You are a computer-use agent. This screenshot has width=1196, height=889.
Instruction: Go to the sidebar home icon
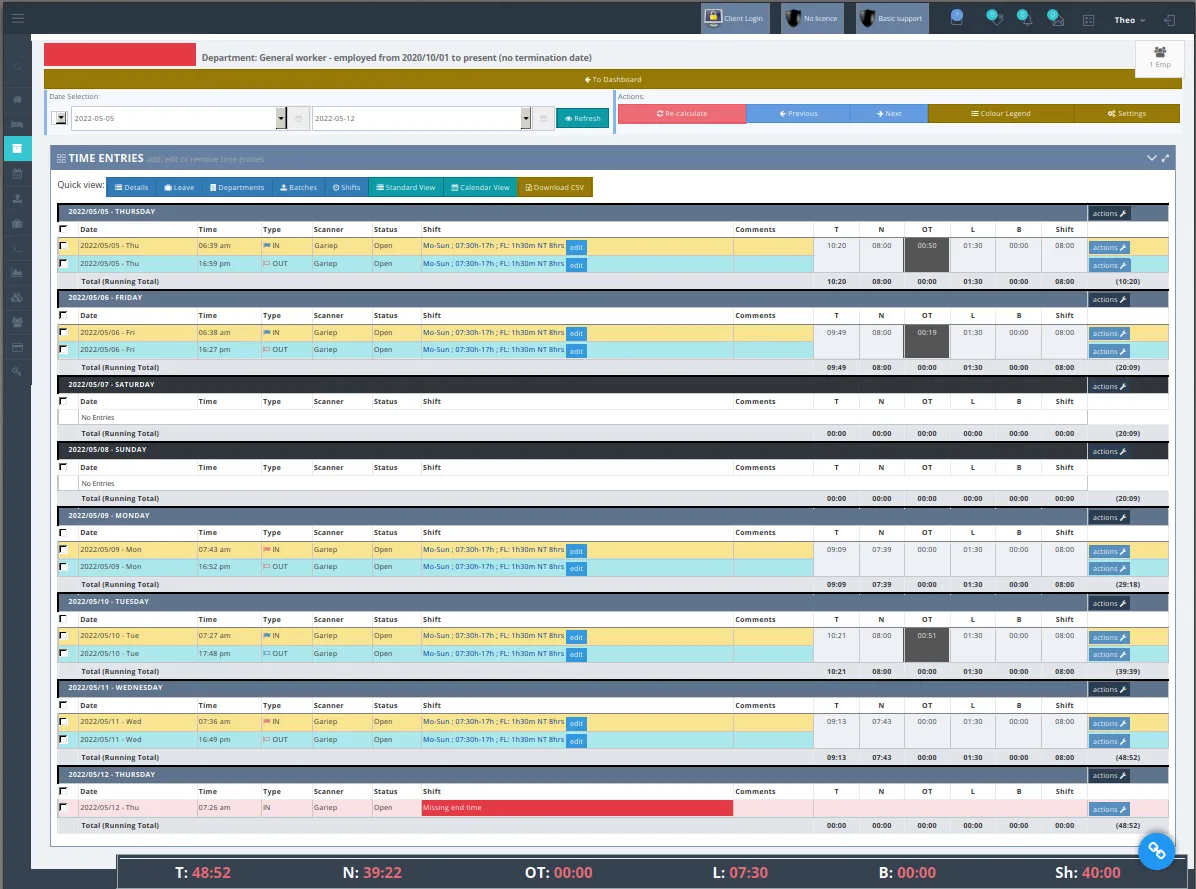tap(18, 99)
